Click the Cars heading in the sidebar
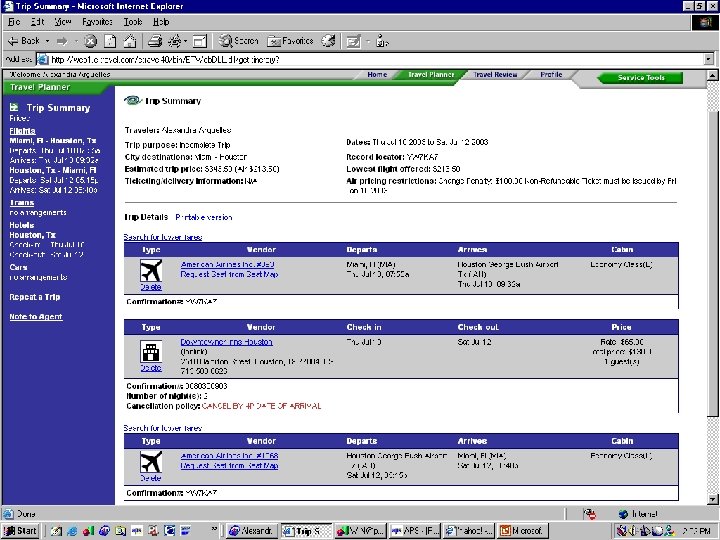 pos(18,267)
